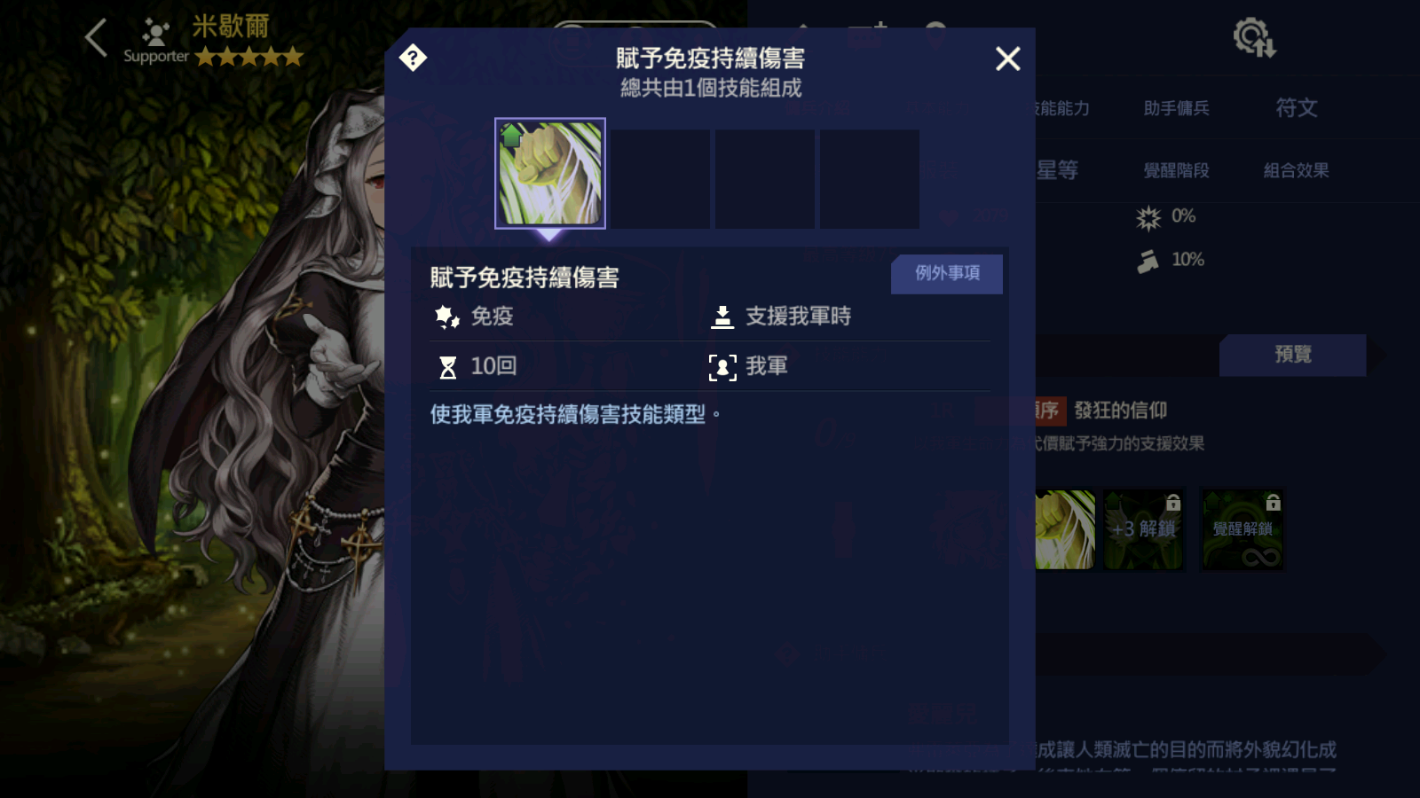Open the 覺醒階段 tab
This screenshot has width=1420, height=798.
[x=1176, y=170]
